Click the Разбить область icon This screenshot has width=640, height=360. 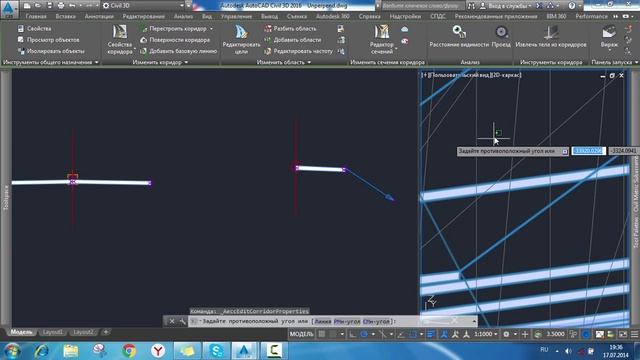tap(268, 29)
